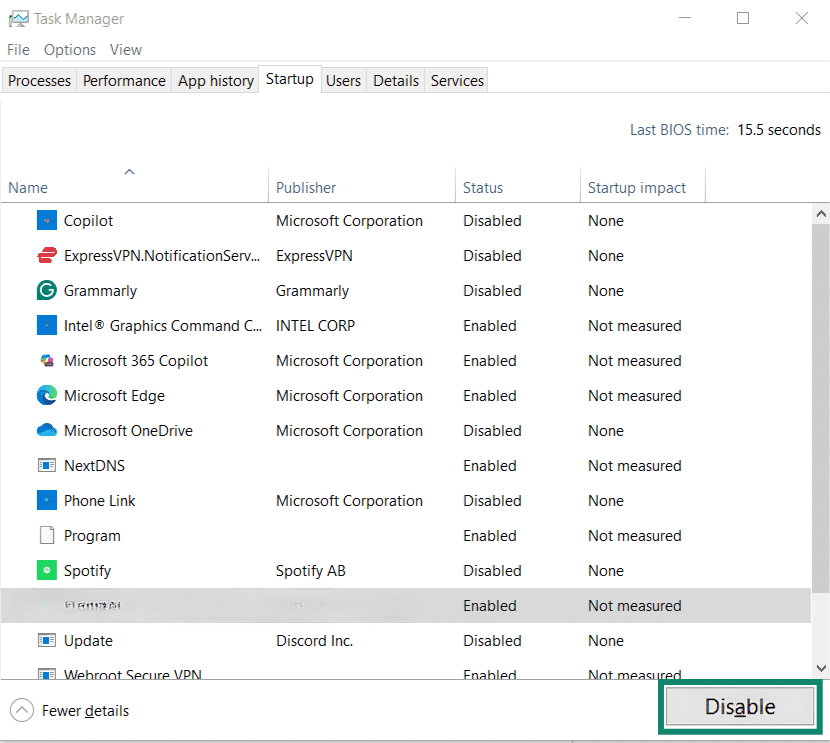The width and height of the screenshot is (830, 743).
Task: Sort entries by the Status column
Action: point(482,187)
